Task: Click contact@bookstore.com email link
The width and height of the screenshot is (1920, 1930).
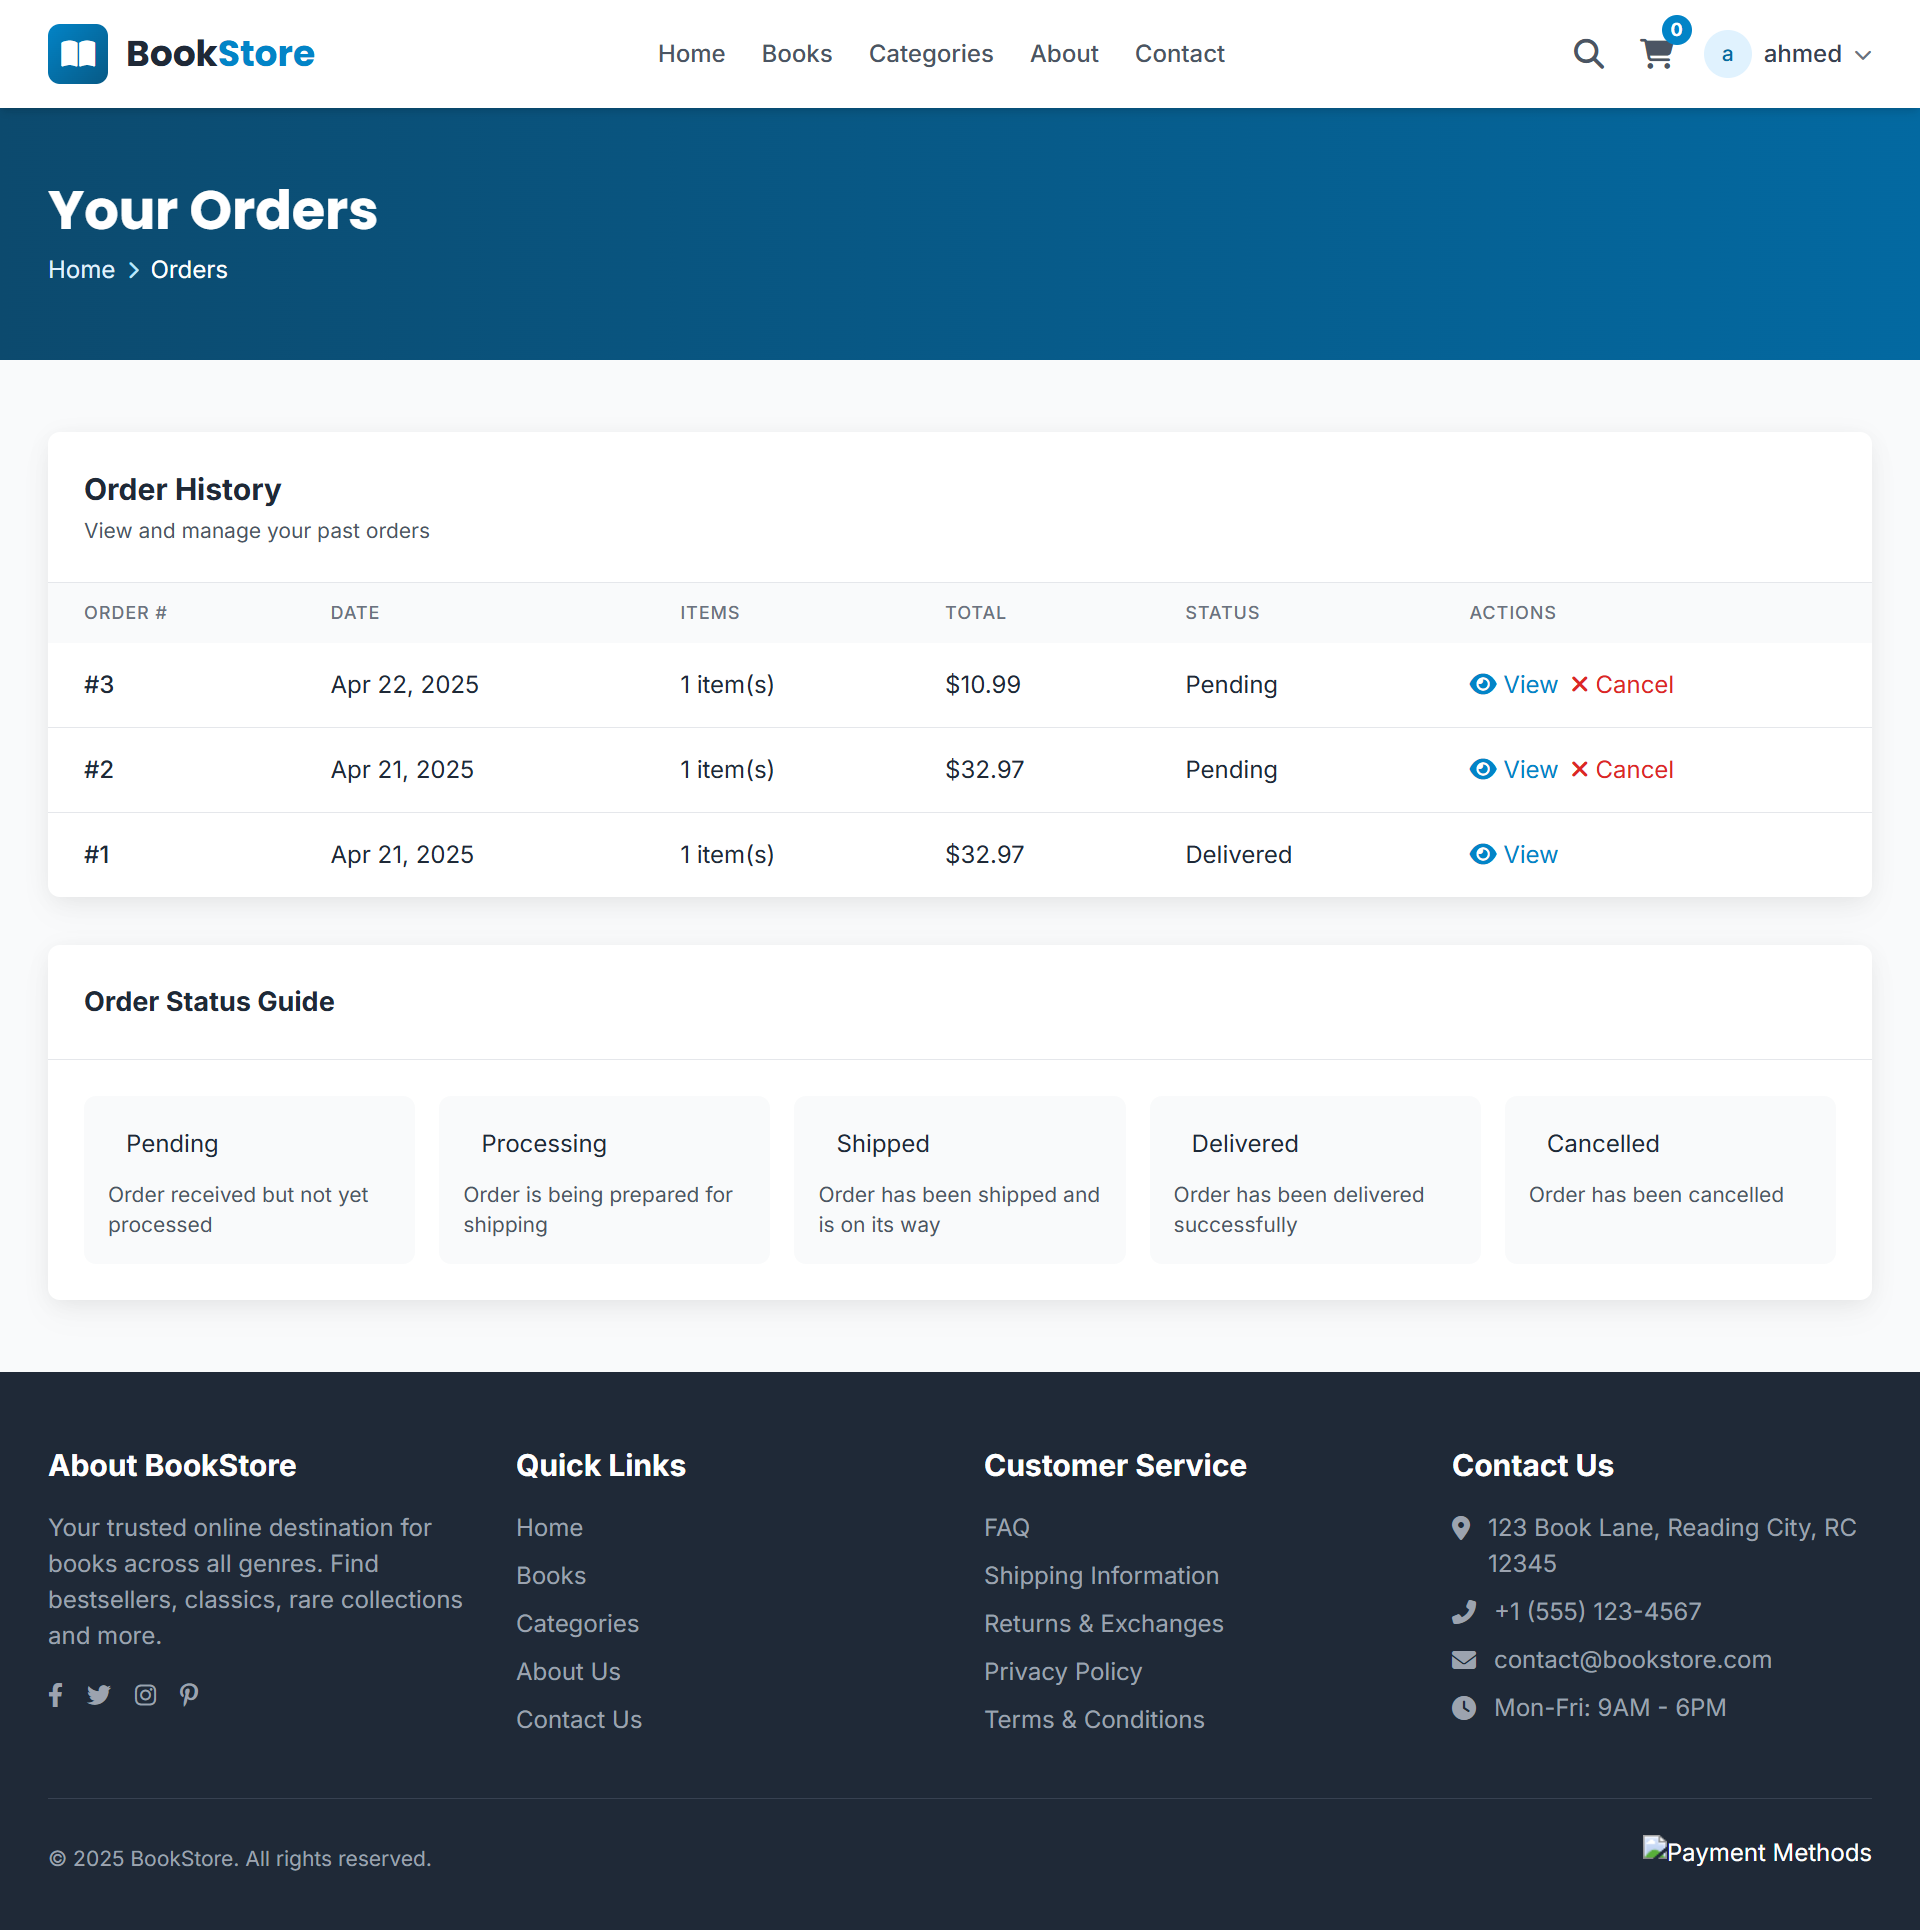Action: click(x=1632, y=1659)
